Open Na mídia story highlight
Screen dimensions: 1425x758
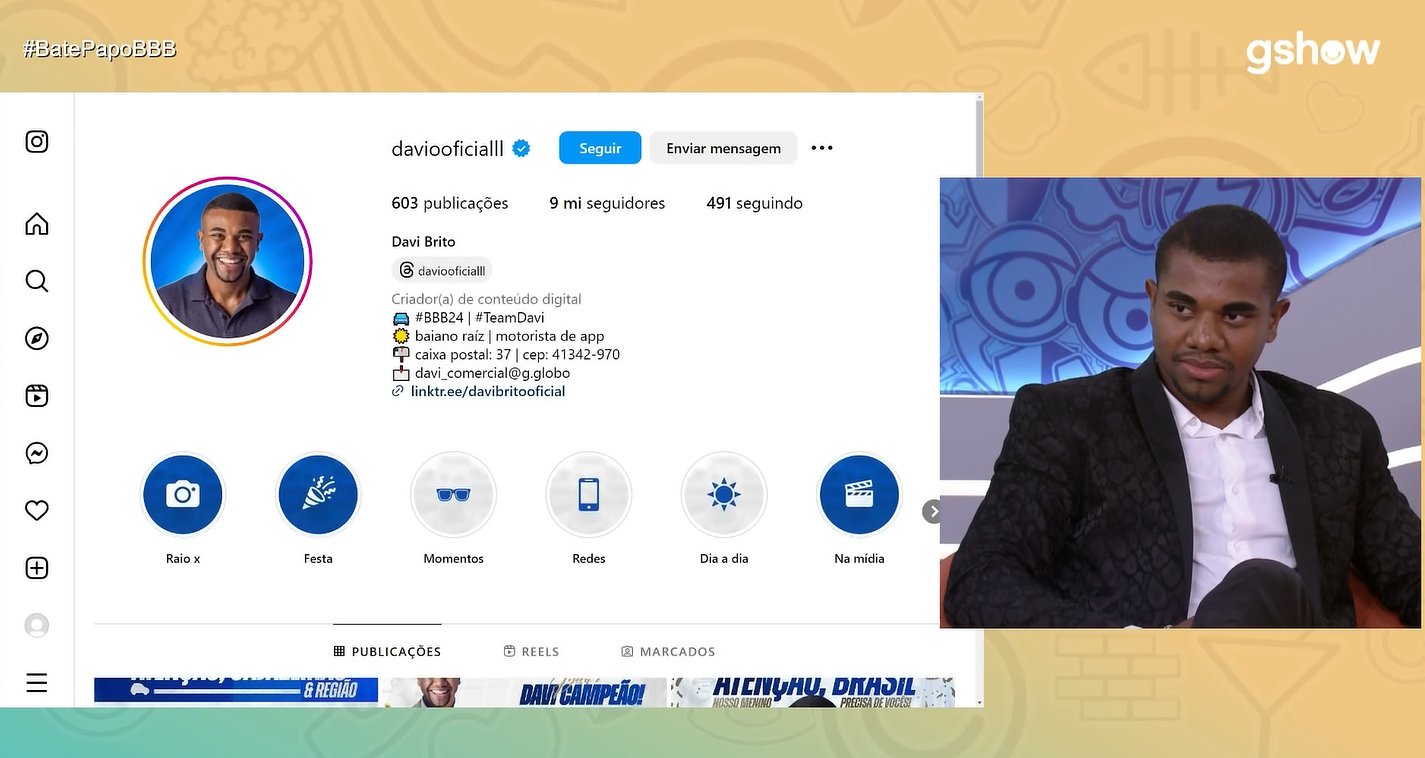[x=859, y=495]
